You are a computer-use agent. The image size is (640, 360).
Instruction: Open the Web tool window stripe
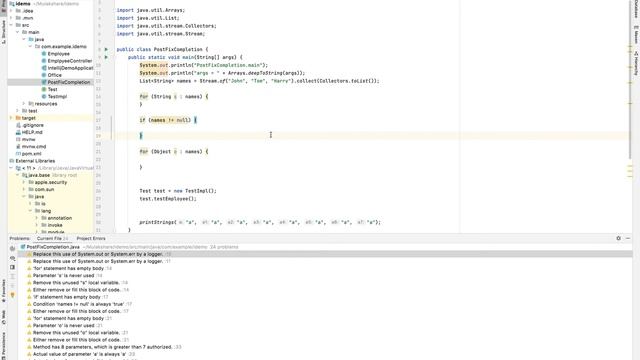point(4,318)
